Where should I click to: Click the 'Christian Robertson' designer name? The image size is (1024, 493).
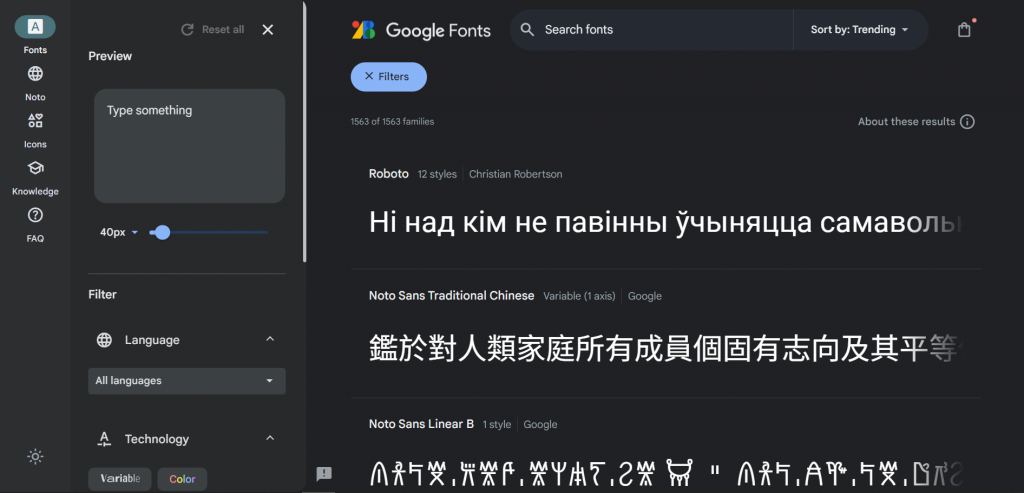point(515,174)
